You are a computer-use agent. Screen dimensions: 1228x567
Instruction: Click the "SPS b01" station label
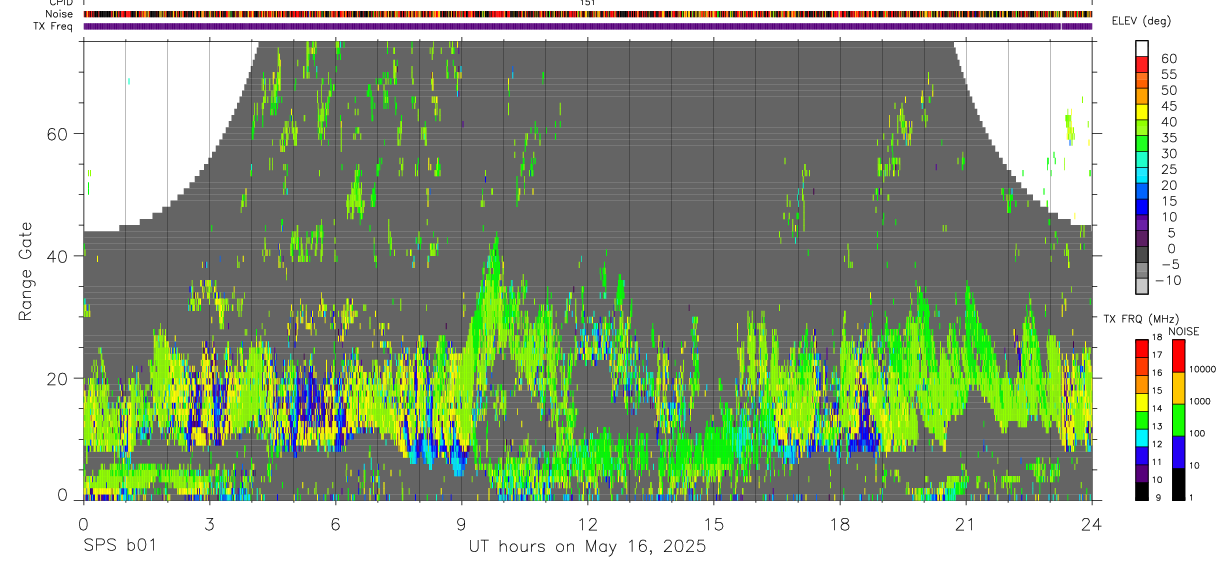pos(119,546)
